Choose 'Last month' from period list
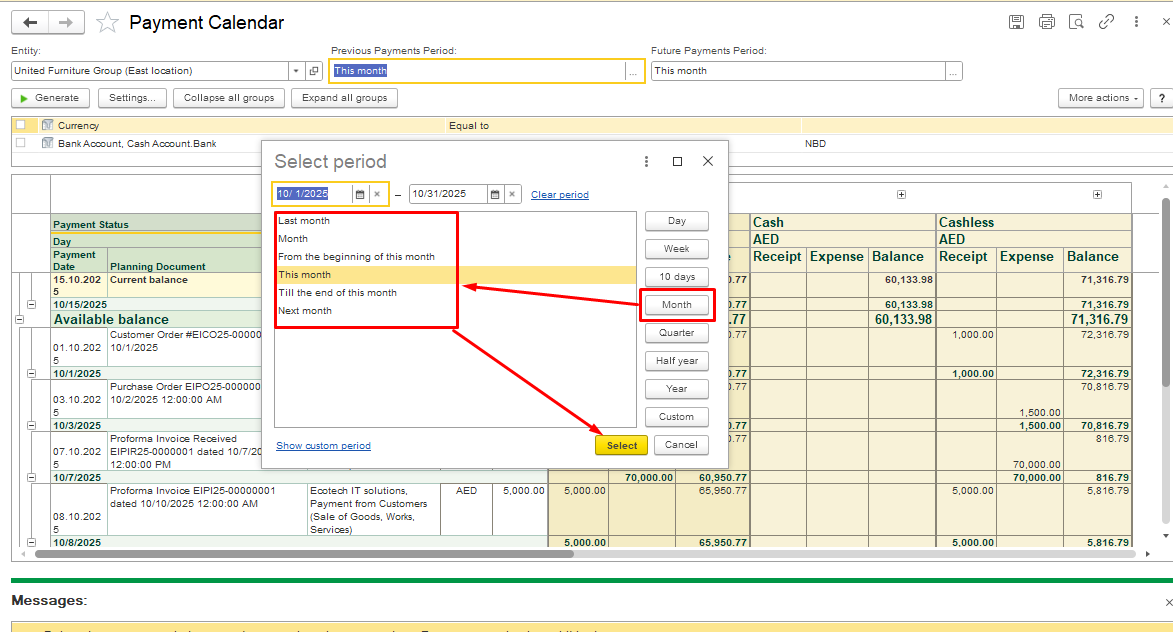This screenshot has width=1173, height=632. [304, 221]
